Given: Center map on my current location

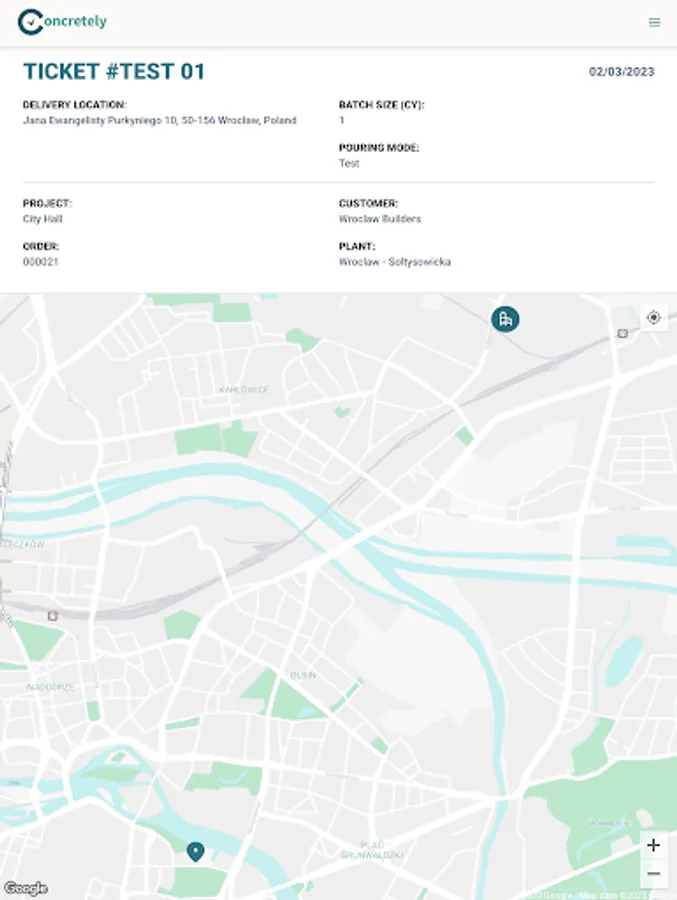Looking at the screenshot, I should [x=654, y=317].
